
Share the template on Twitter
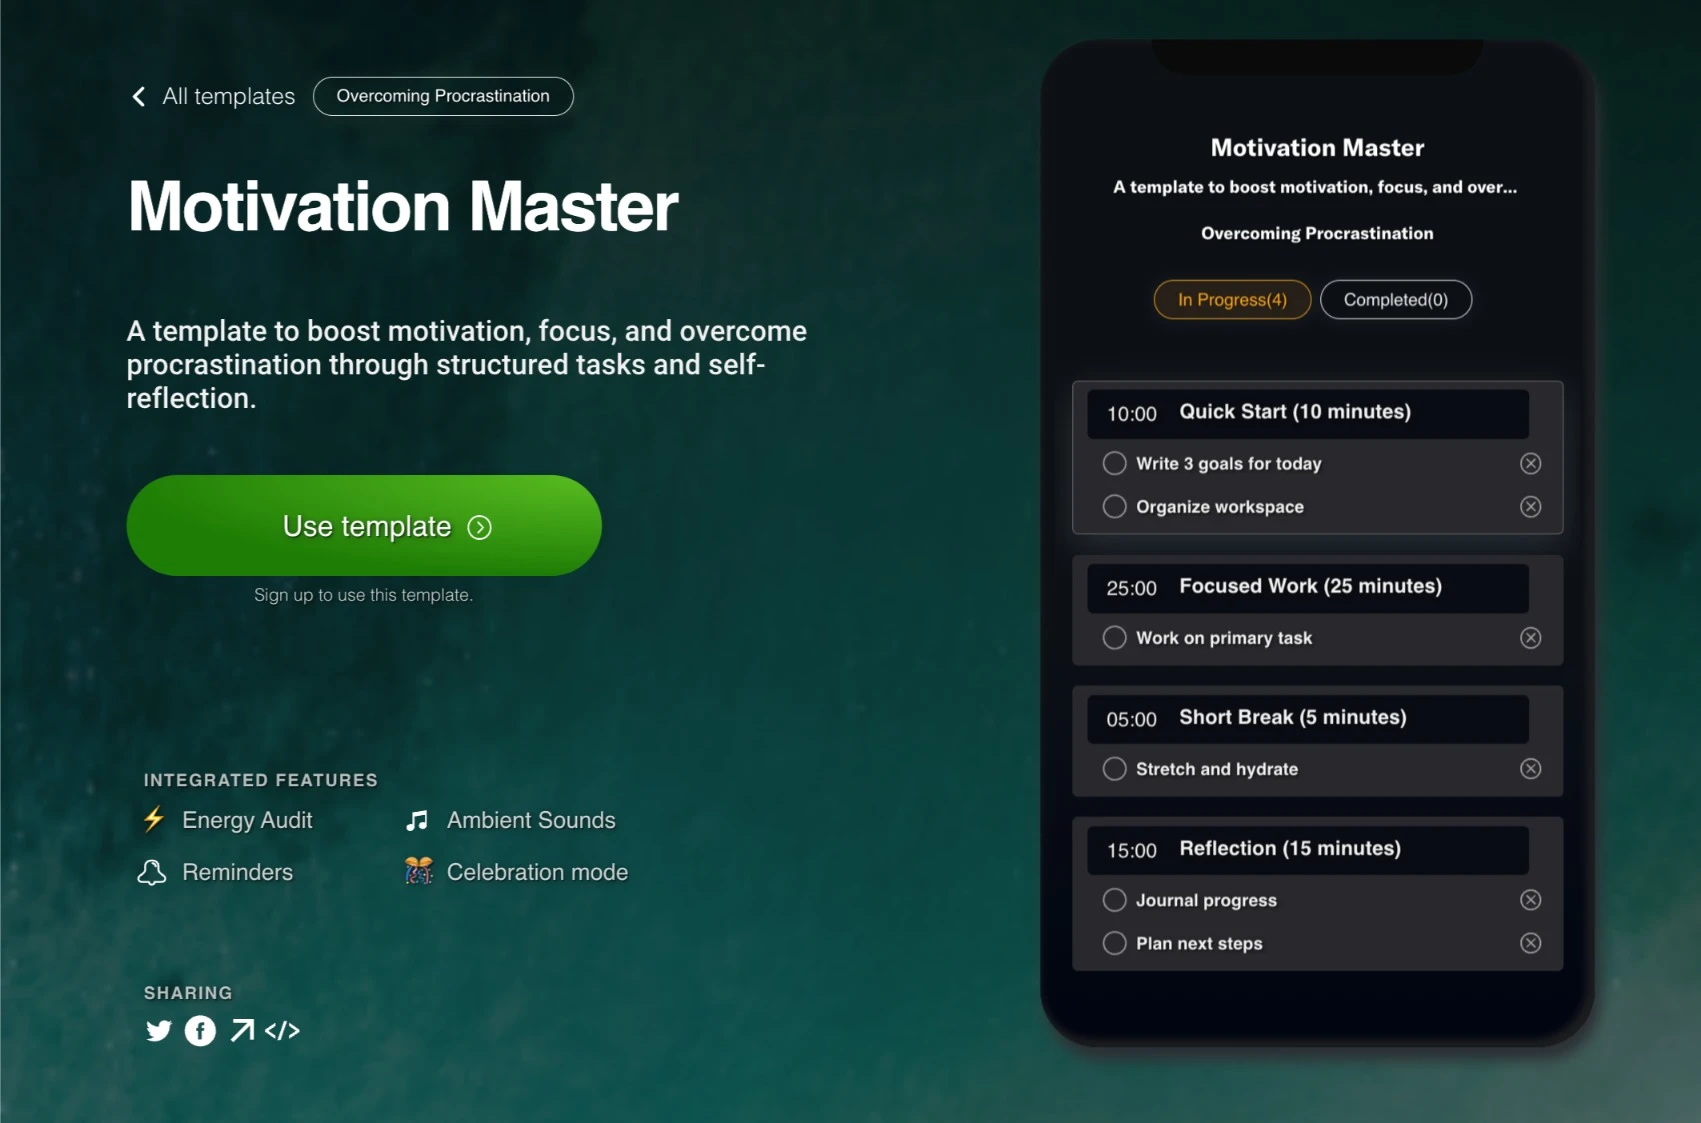[x=157, y=1031]
